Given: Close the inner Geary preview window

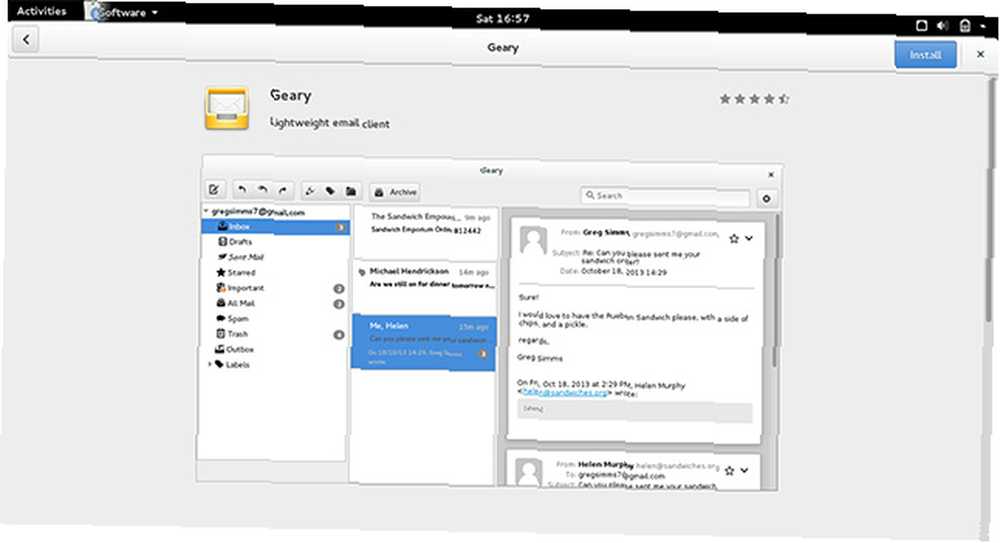Looking at the screenshot, I should point(770,174).
